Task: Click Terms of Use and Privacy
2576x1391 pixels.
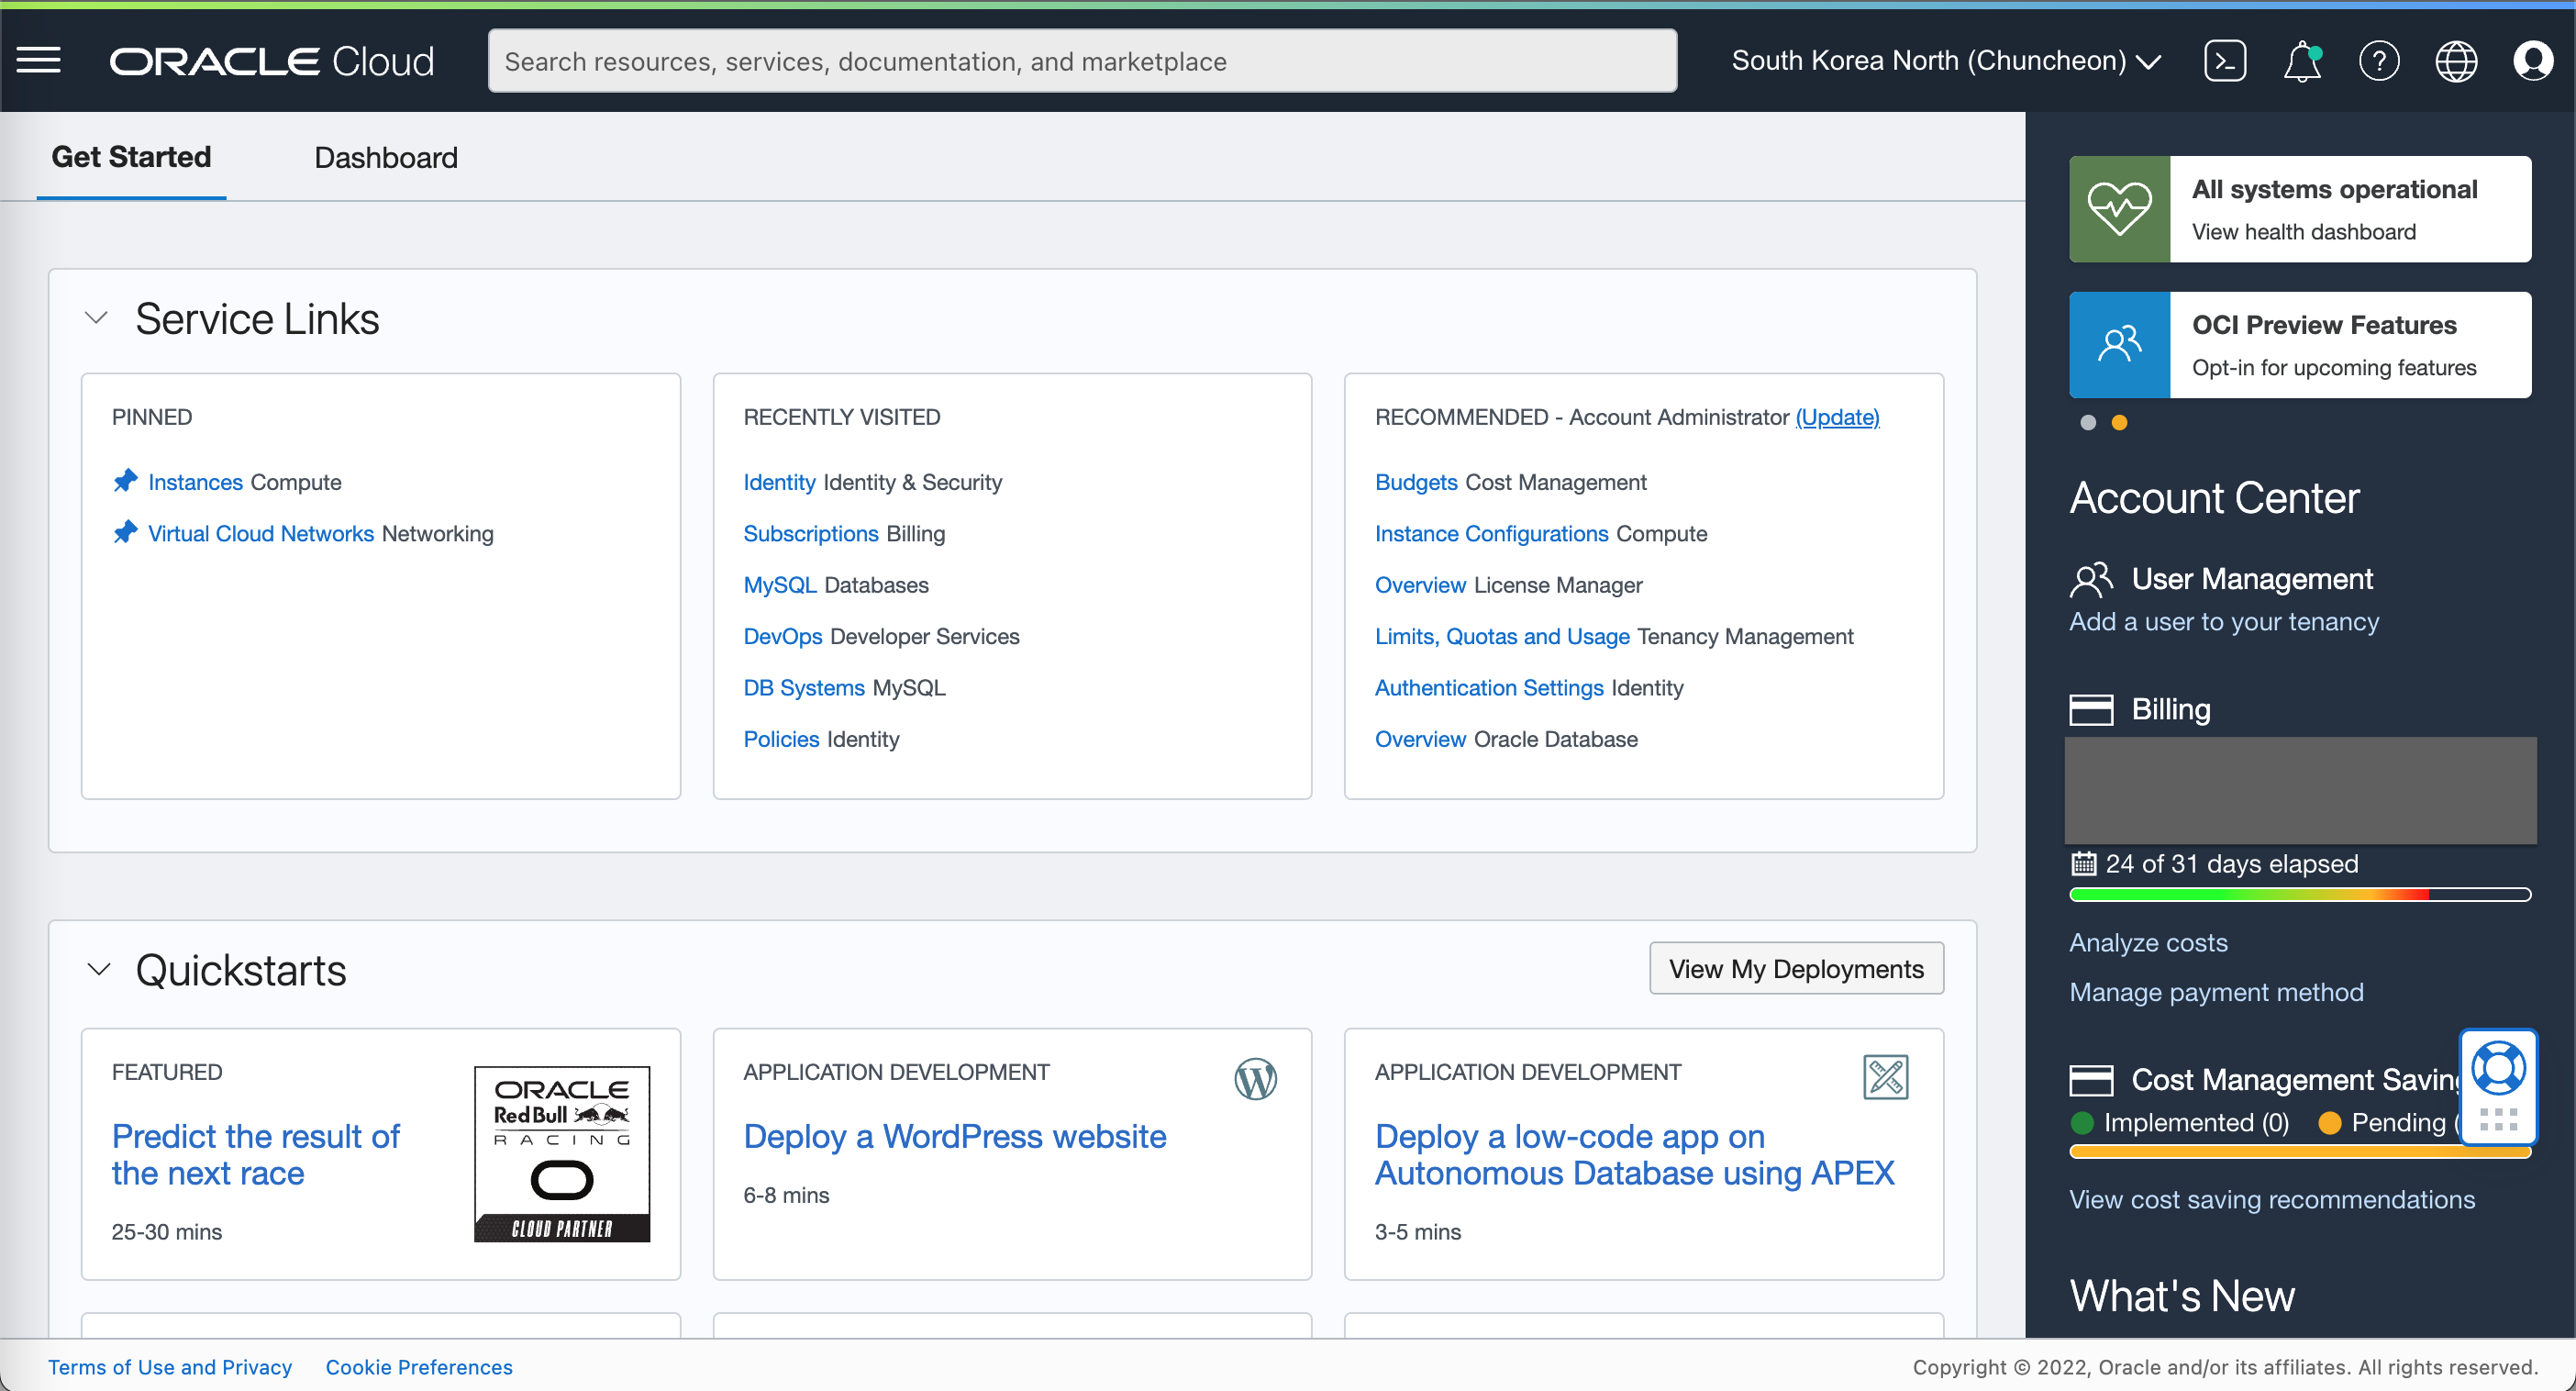Action: 170,1366
